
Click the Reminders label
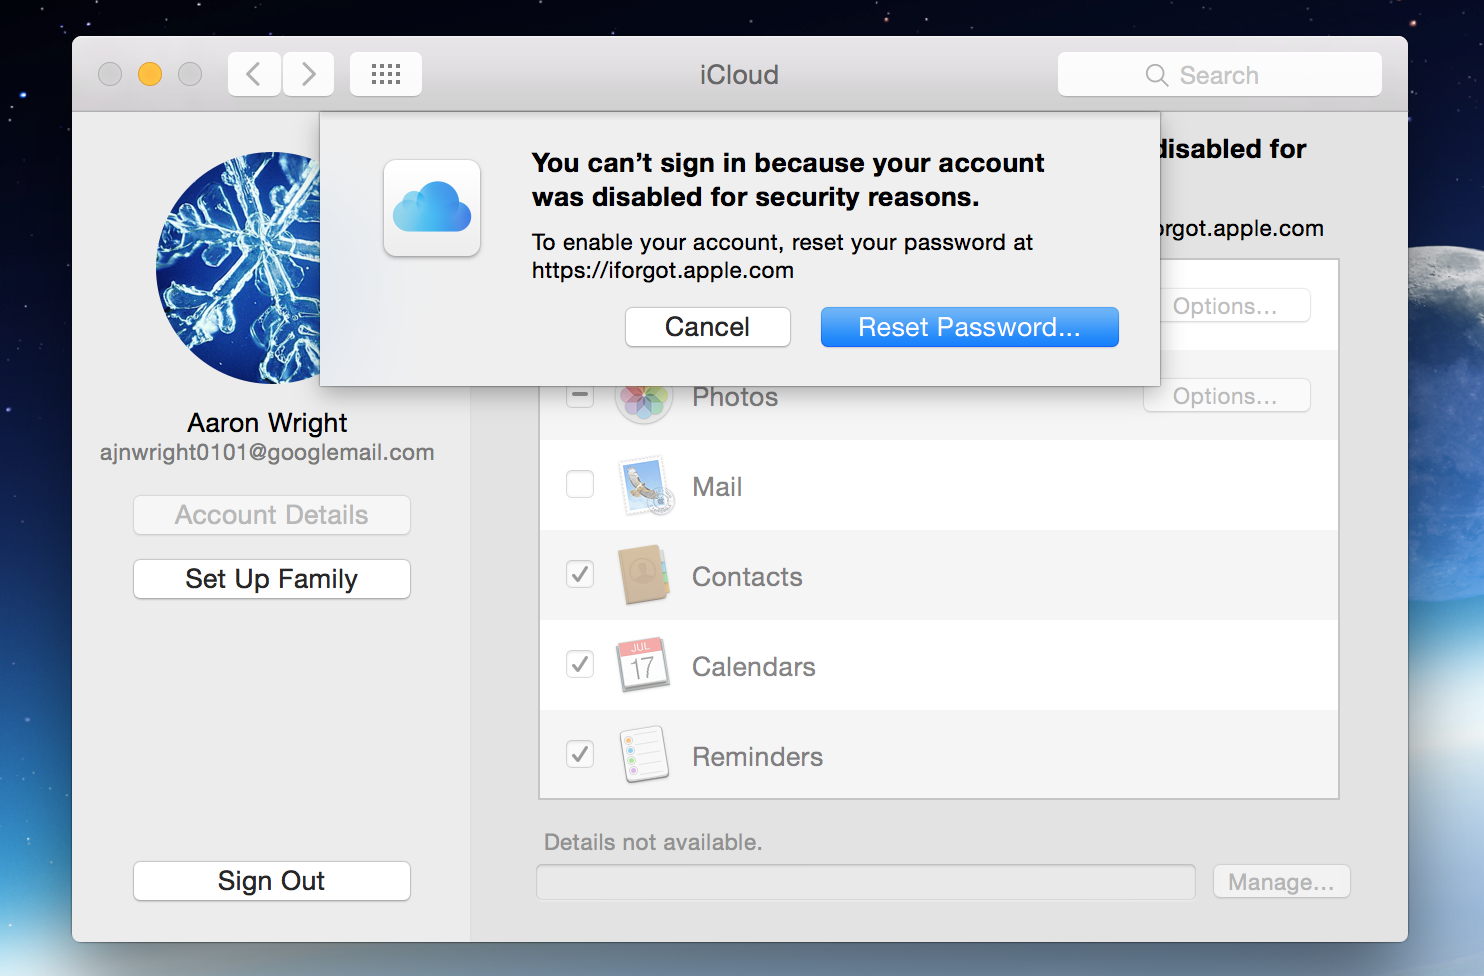point(758,757)
